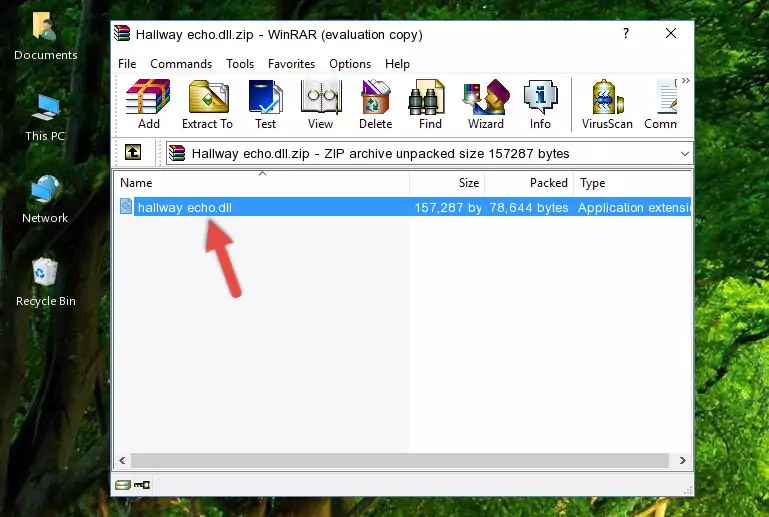Click the archive icon in address bar
769x517 pixels.
pos(177,154)
